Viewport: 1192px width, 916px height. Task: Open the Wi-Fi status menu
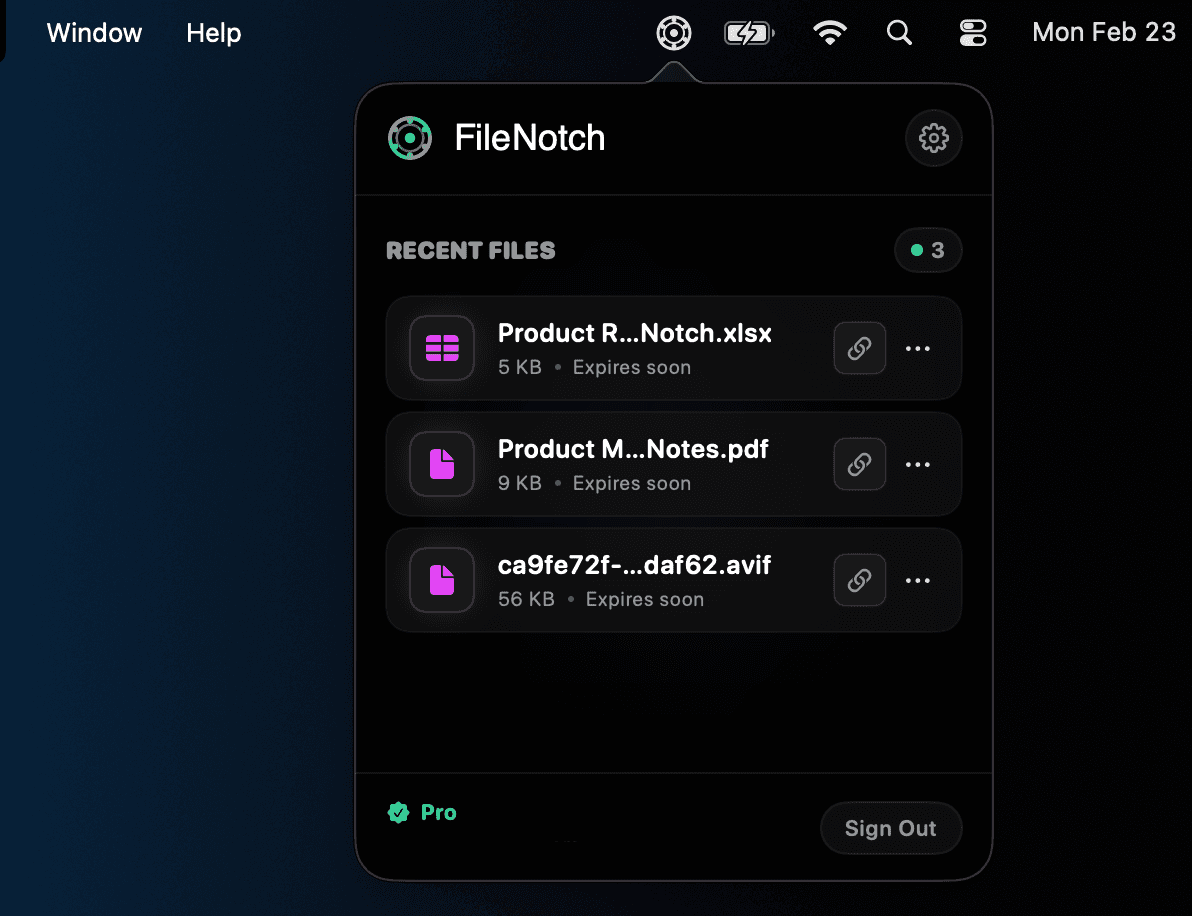pos(830,32)
